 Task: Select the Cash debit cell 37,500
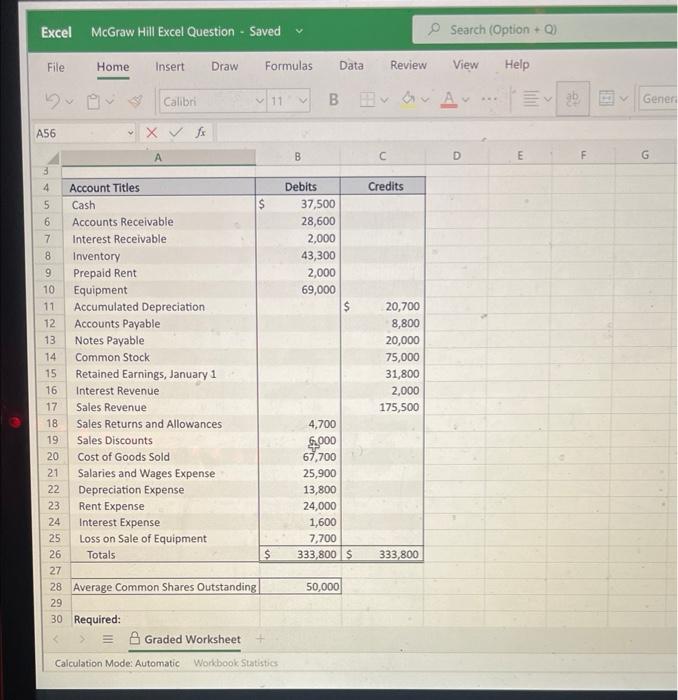[x=298, y=204]
